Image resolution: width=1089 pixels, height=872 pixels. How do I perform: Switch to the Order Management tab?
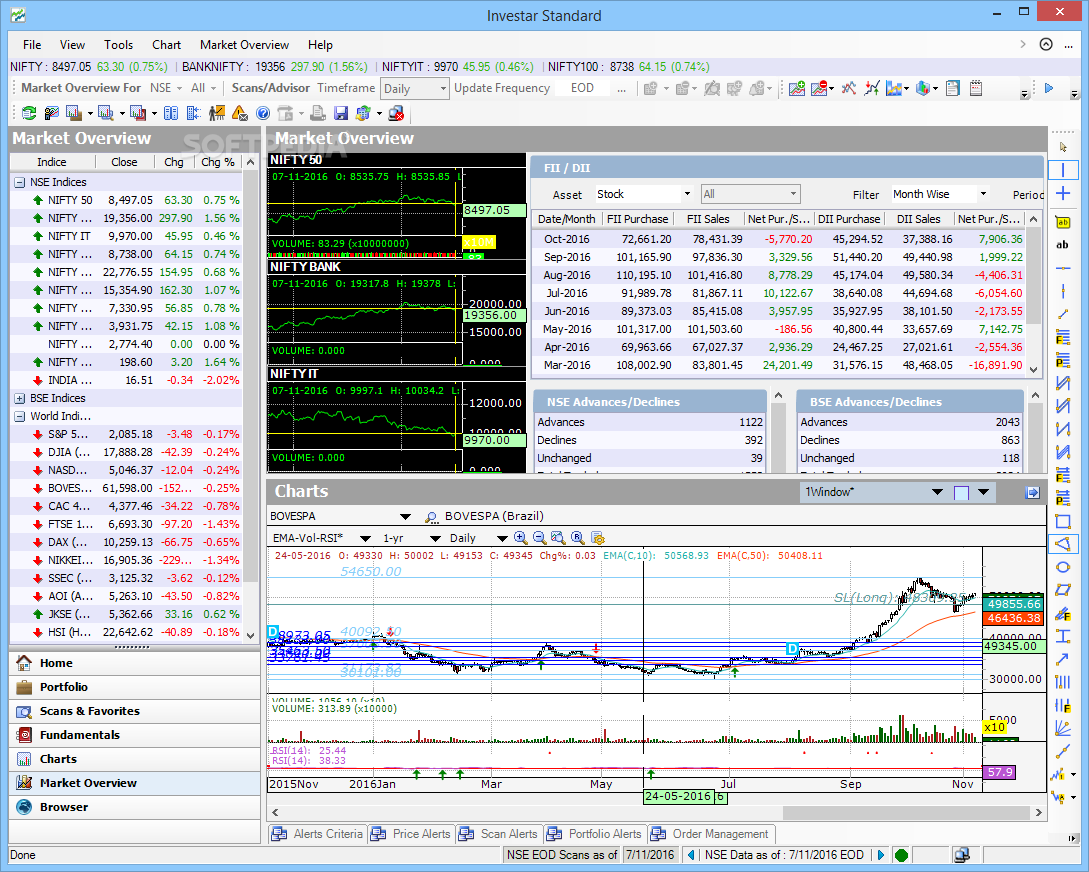coord(711,834)
